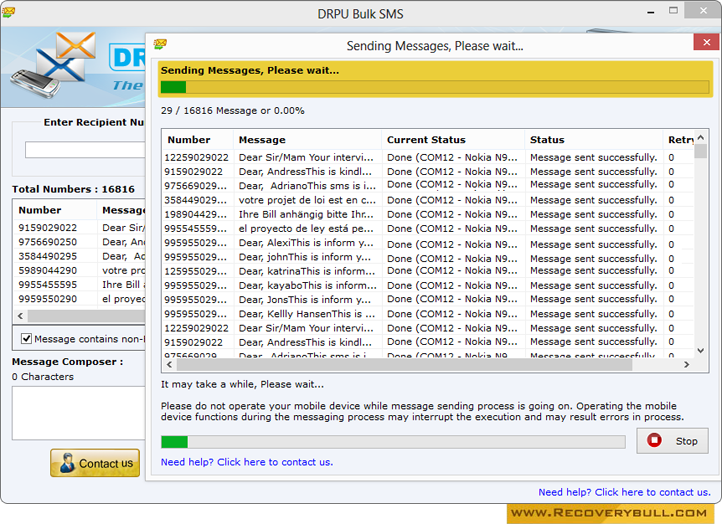
Task: Click the Contact us button
Action: (95, 463)
